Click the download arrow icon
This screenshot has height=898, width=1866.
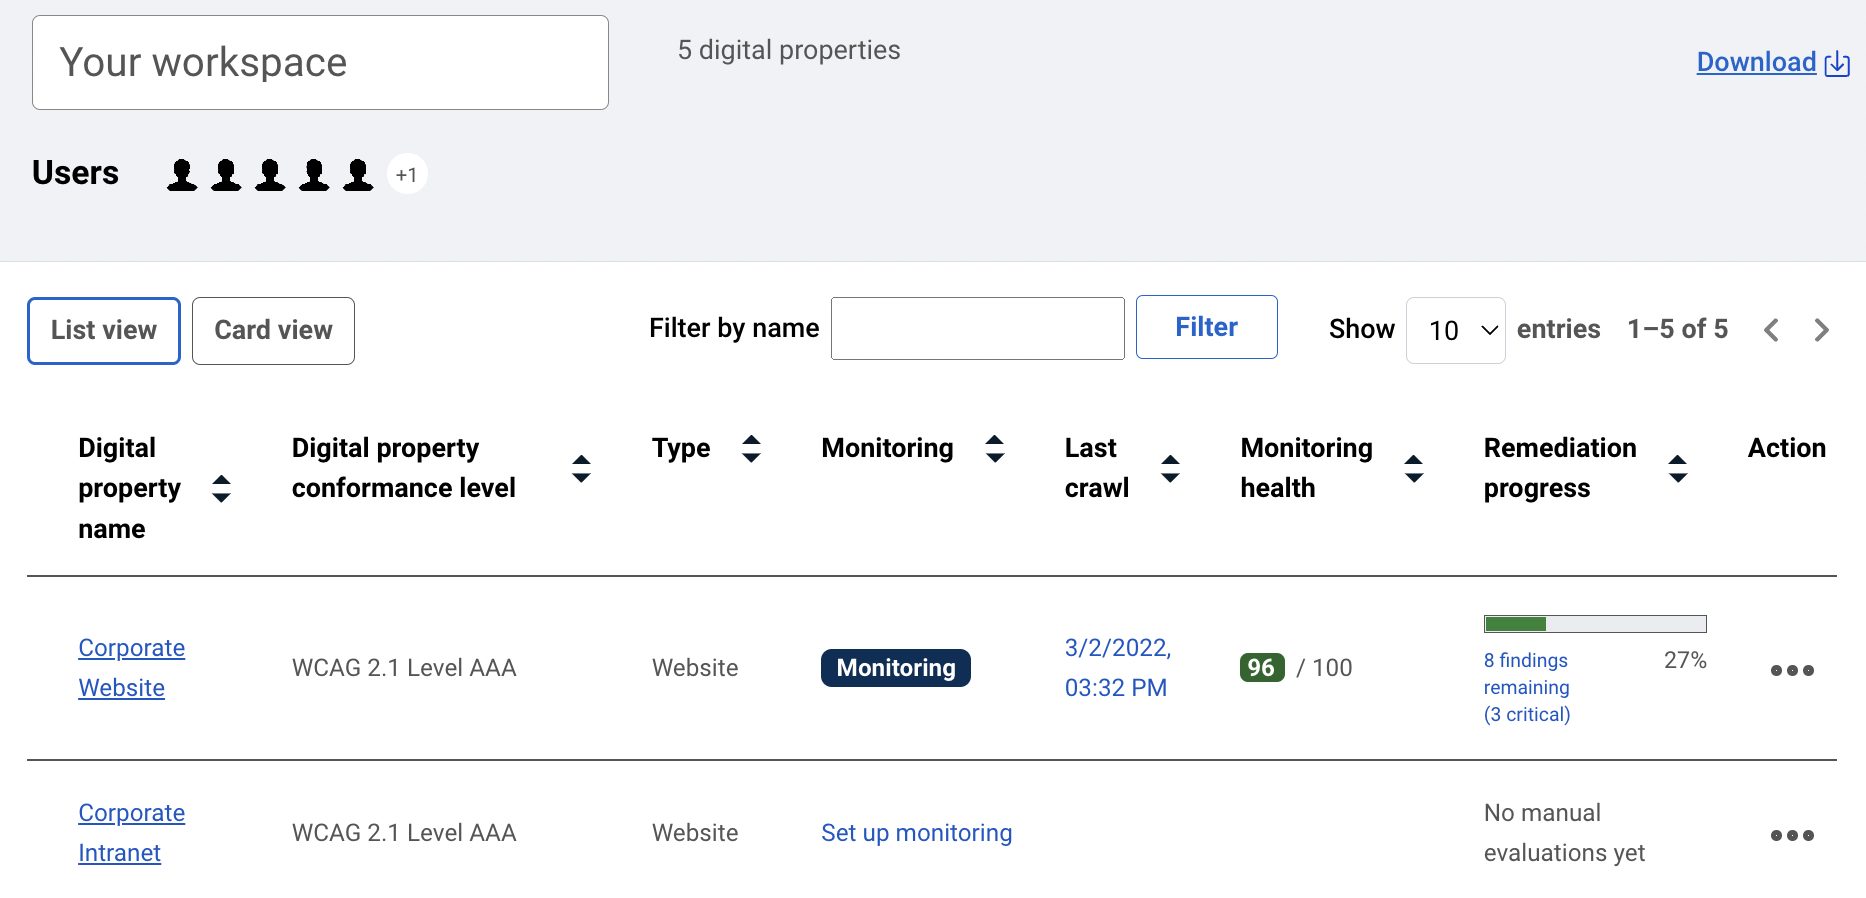(1837, 64)
